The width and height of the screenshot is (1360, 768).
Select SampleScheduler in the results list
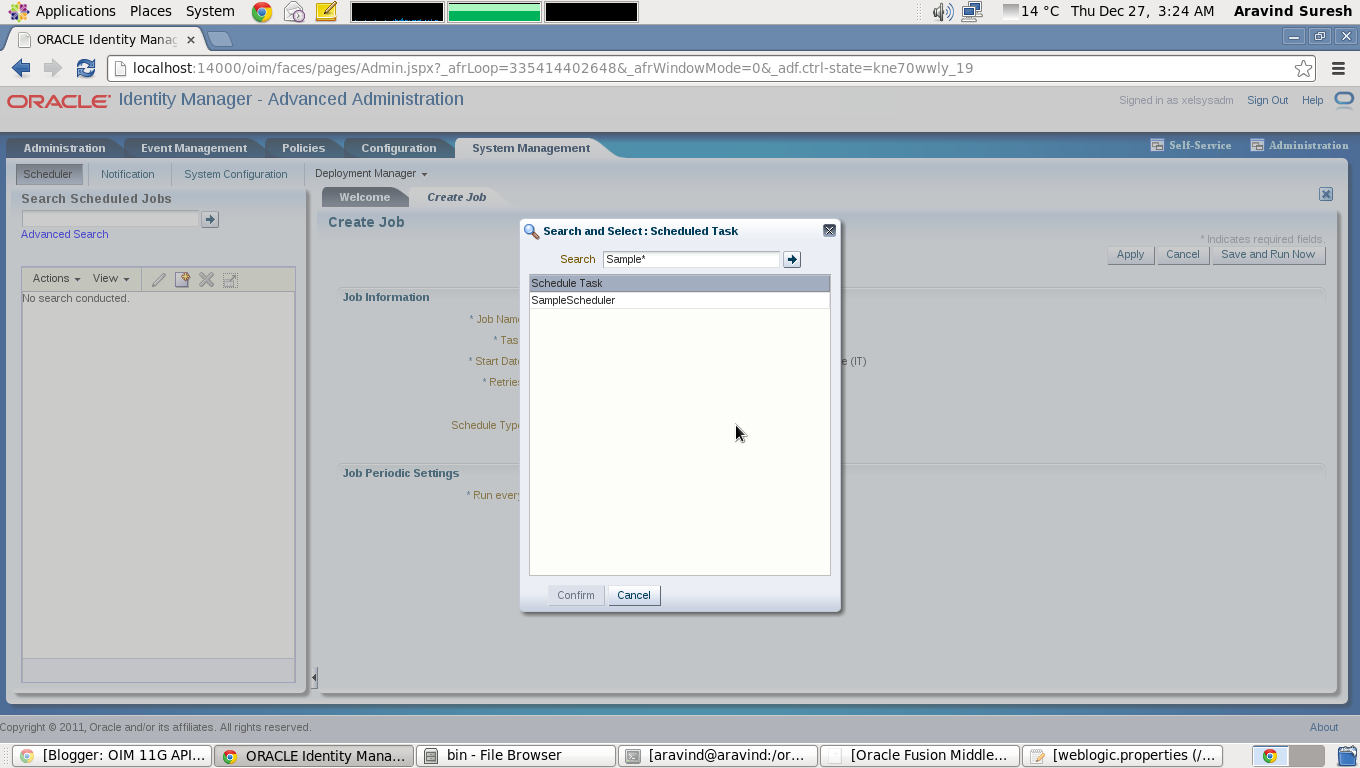(679, 300)
